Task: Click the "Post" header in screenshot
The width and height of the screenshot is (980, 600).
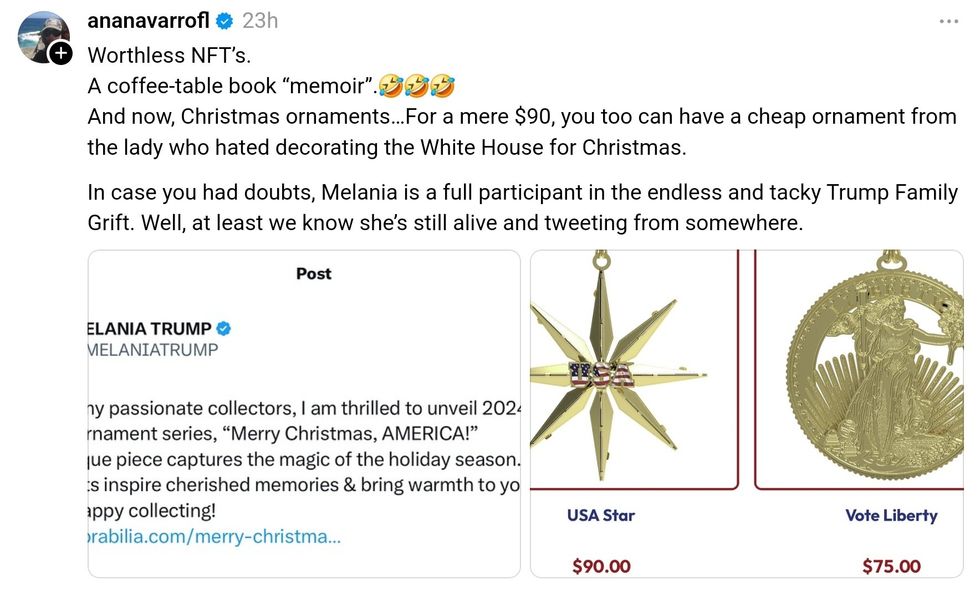Action: (313, 273)
